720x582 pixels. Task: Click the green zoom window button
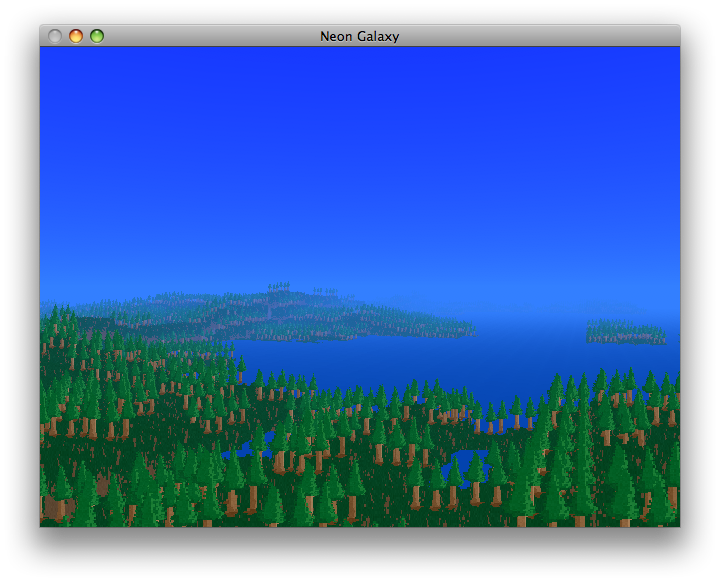click(x=97, y=36)
